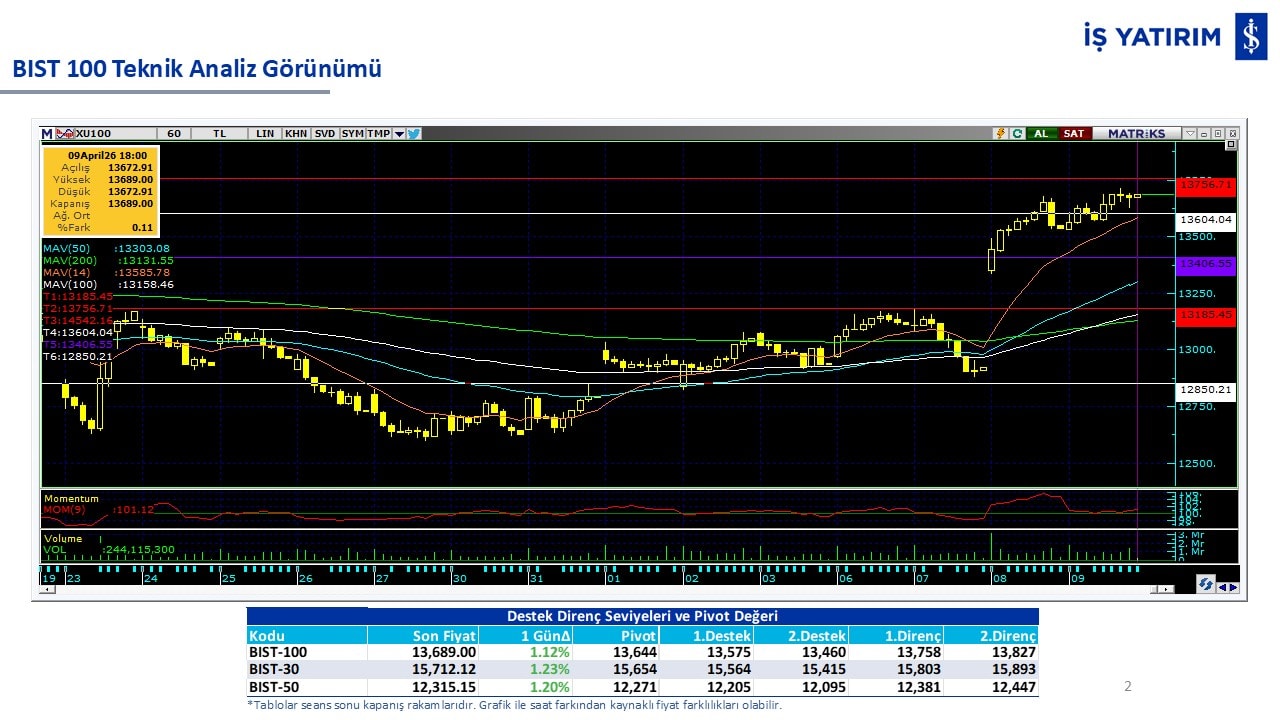This screenshot has width=1280, height=720.
Task: Expand the black dropdown arrow after TMP
Action: tap(399, 133)
